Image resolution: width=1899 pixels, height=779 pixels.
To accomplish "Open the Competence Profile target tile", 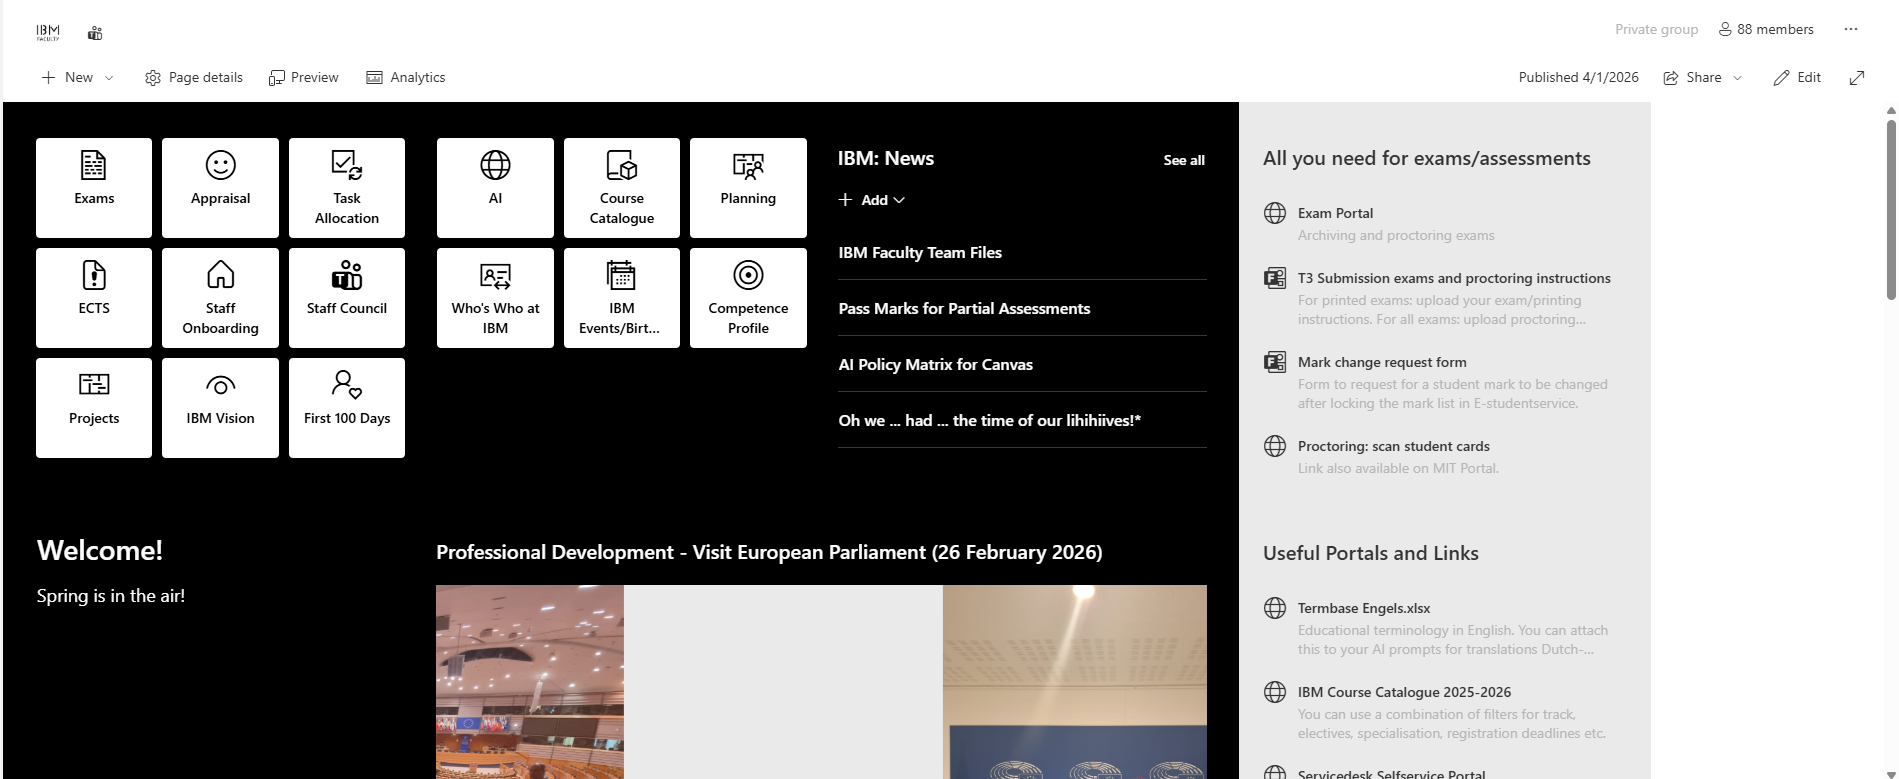I will click(748, 298).
